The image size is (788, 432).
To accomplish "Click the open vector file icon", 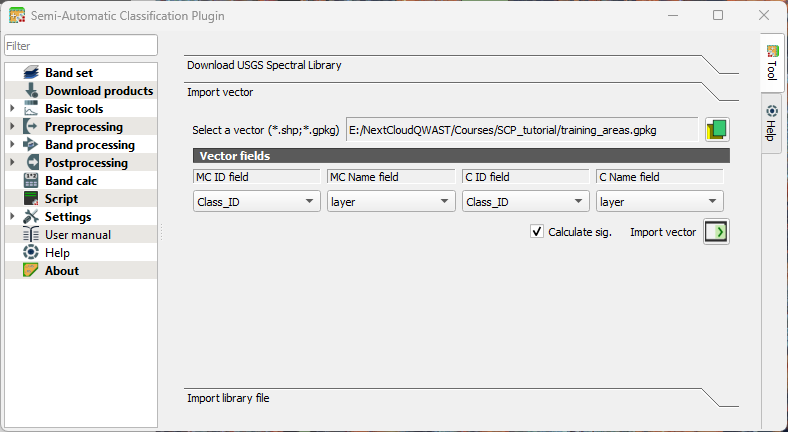I will (x=716, y=130).
